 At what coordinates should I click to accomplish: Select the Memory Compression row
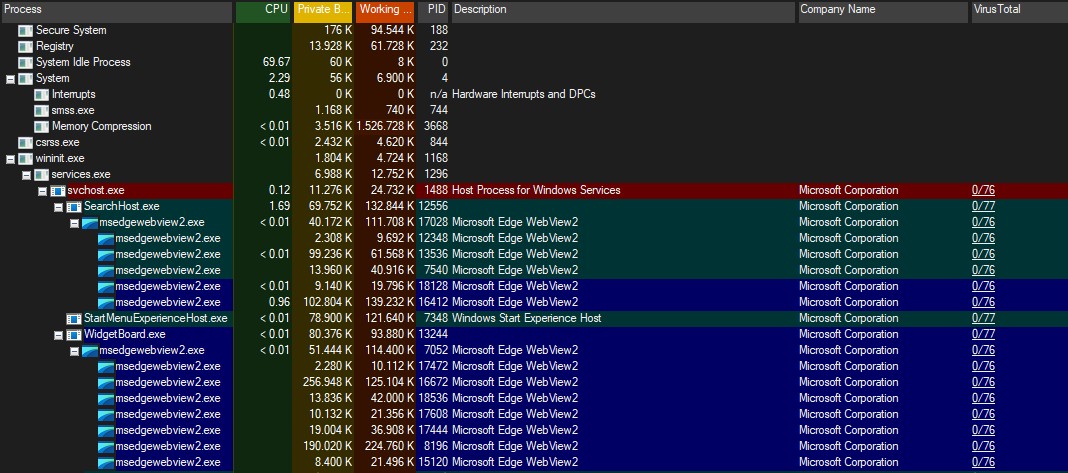tap(534, 126)
